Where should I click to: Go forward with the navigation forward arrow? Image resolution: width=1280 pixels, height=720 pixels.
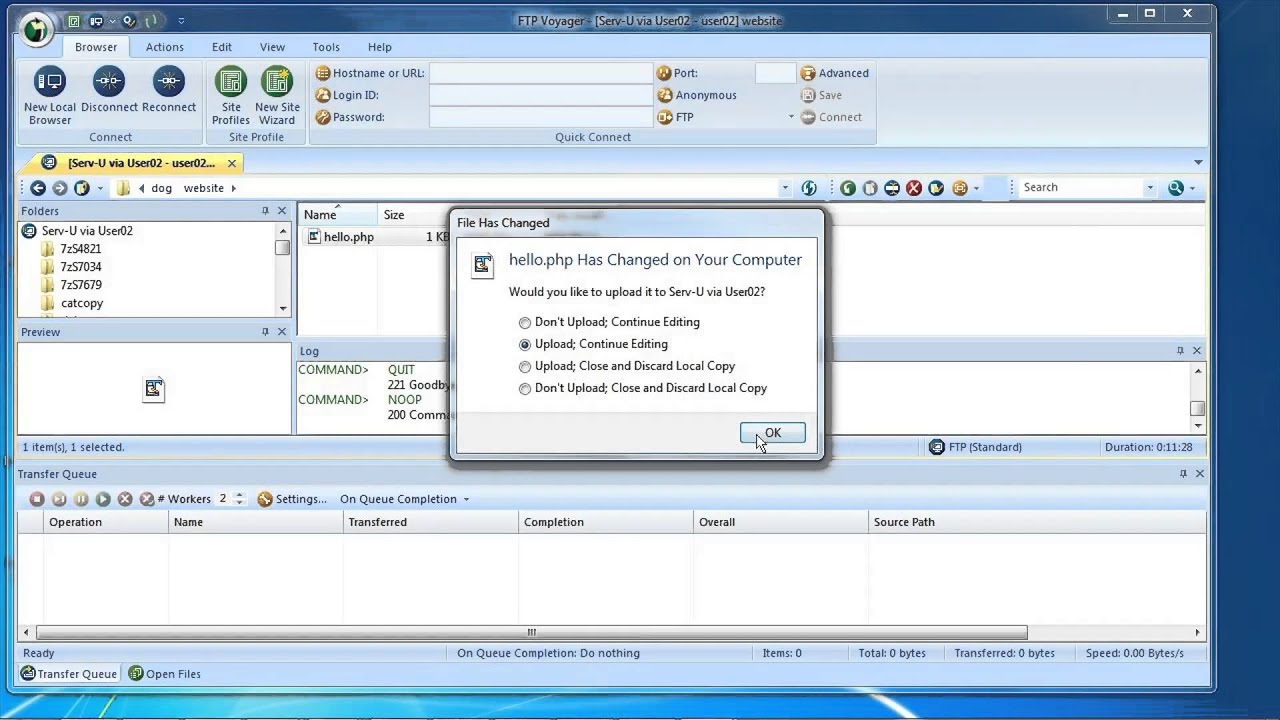point(60,188)
